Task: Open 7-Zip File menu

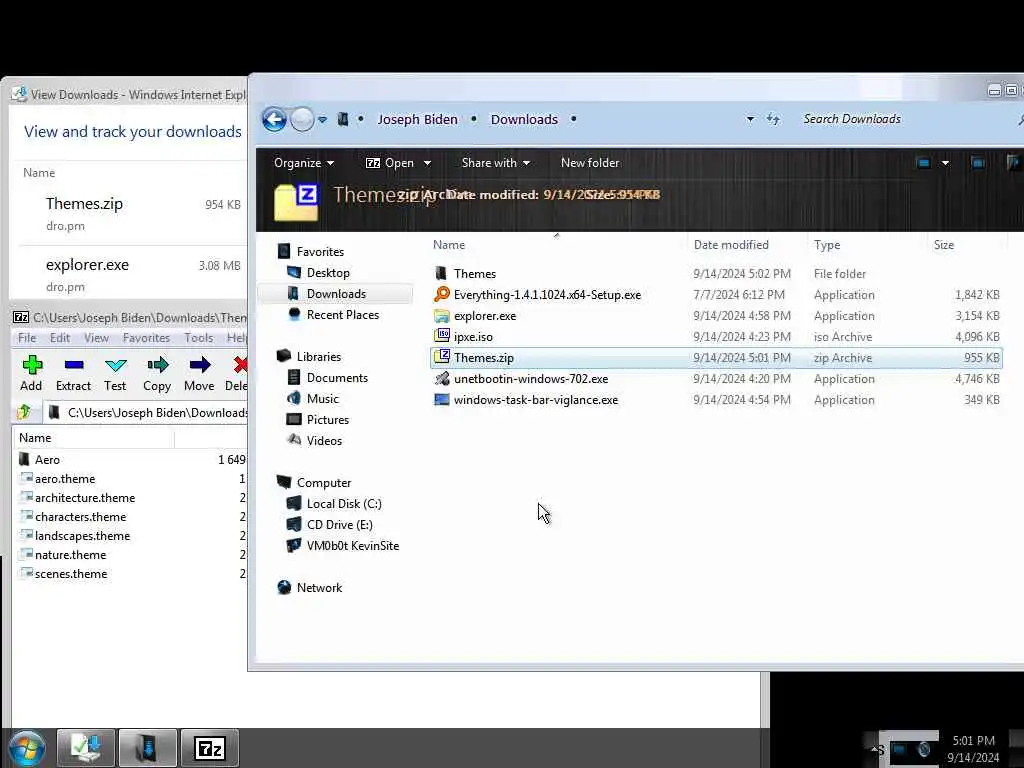Action: pos(27,338)
